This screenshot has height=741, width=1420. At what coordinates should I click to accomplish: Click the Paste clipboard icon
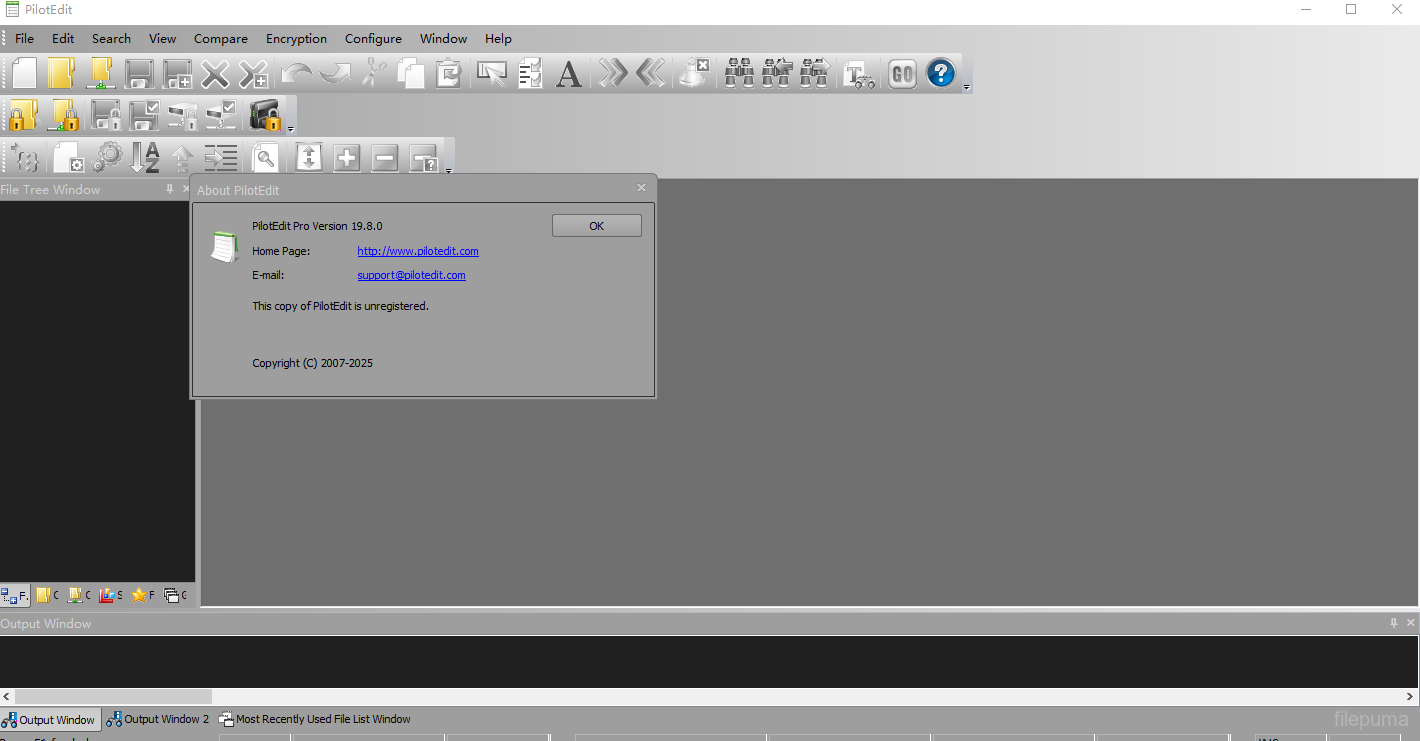(x=448, y=73)
